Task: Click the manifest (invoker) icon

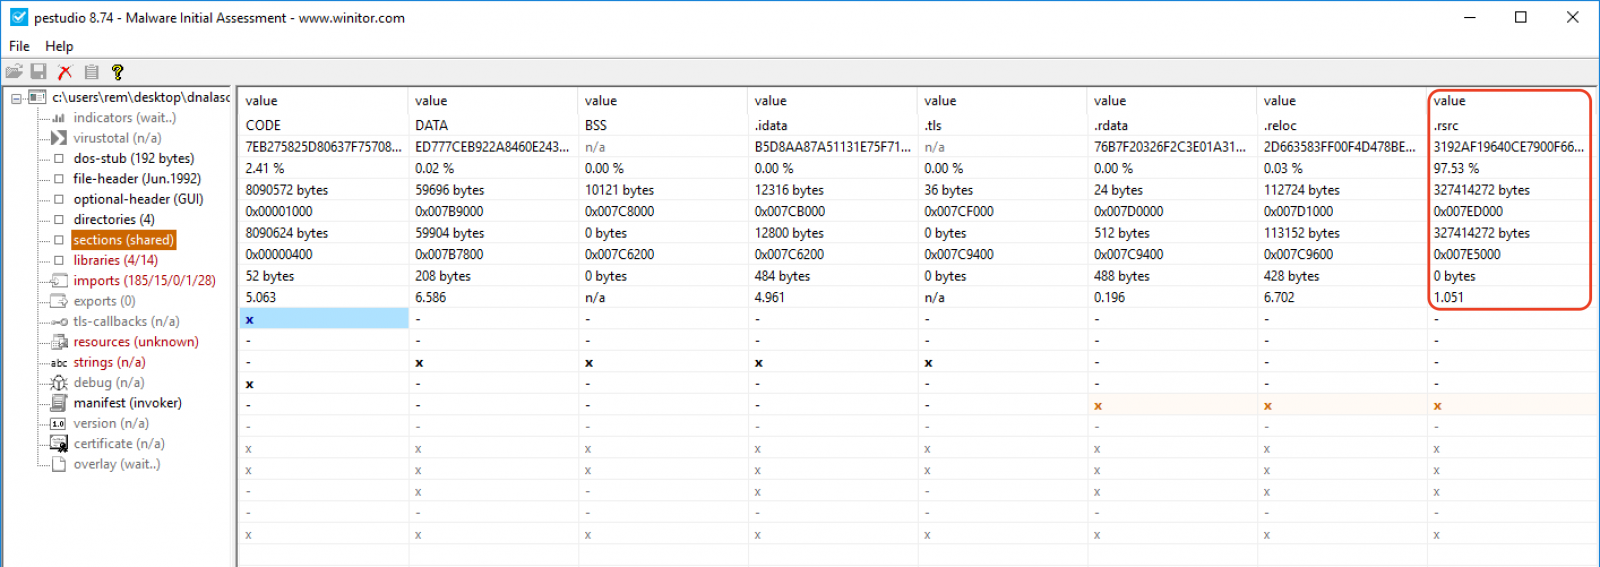Action: (x=59, y=403)
